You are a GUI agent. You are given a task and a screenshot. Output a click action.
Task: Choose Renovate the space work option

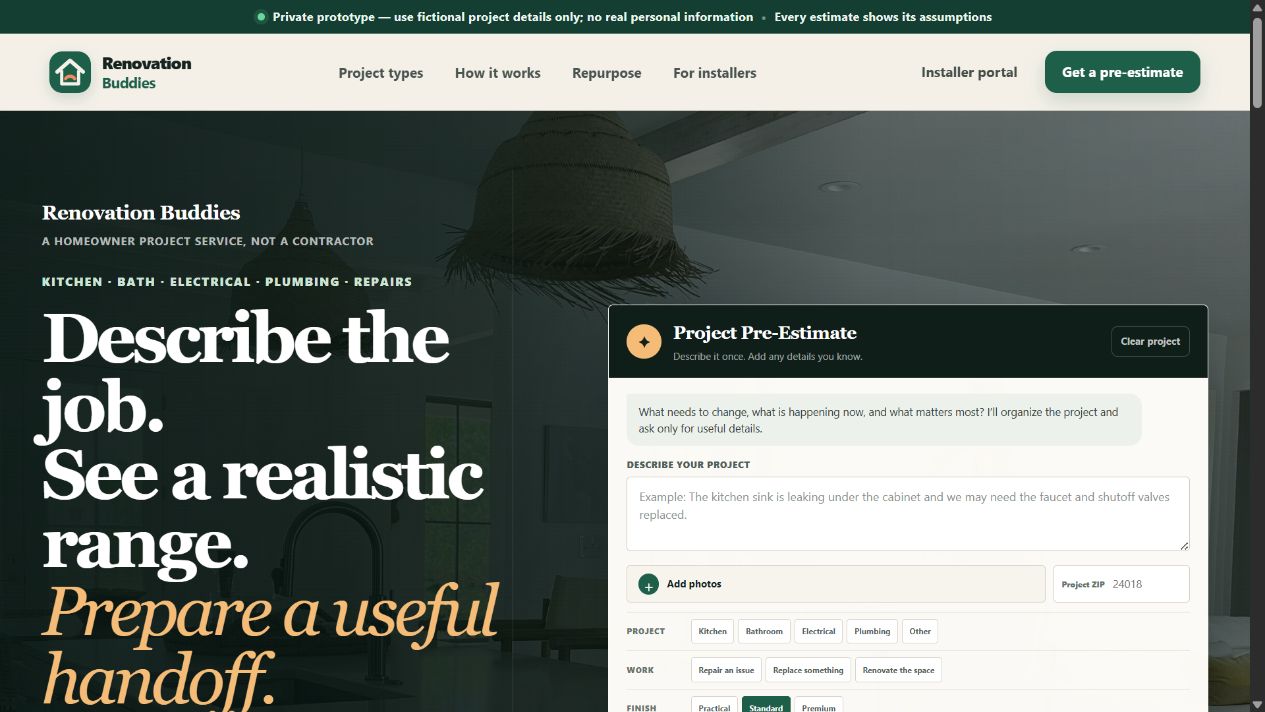898,670
